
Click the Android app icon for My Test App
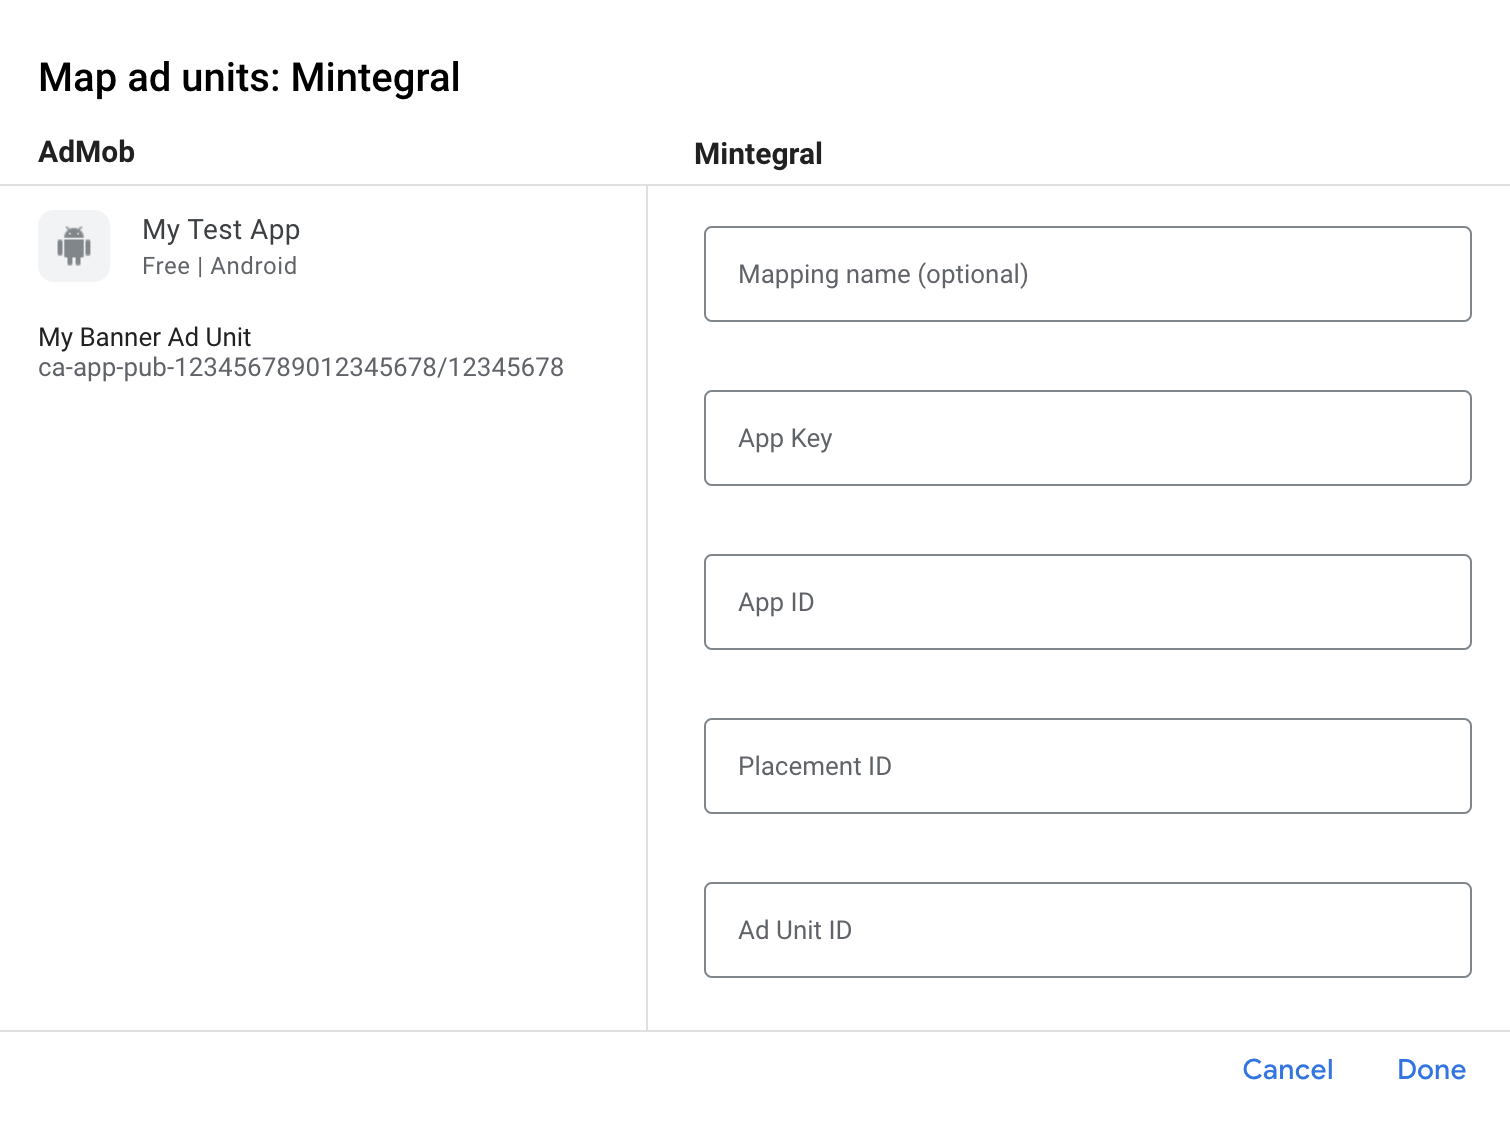pyautogui.click(x=74, y=246)
